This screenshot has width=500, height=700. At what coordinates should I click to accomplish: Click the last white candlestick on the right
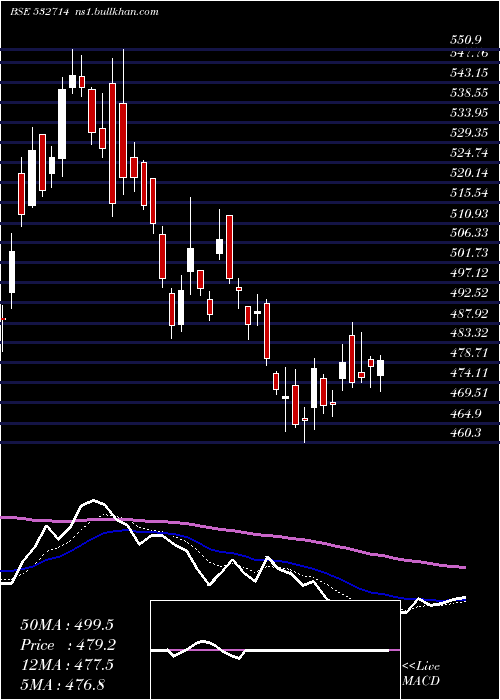coord(380,368)
